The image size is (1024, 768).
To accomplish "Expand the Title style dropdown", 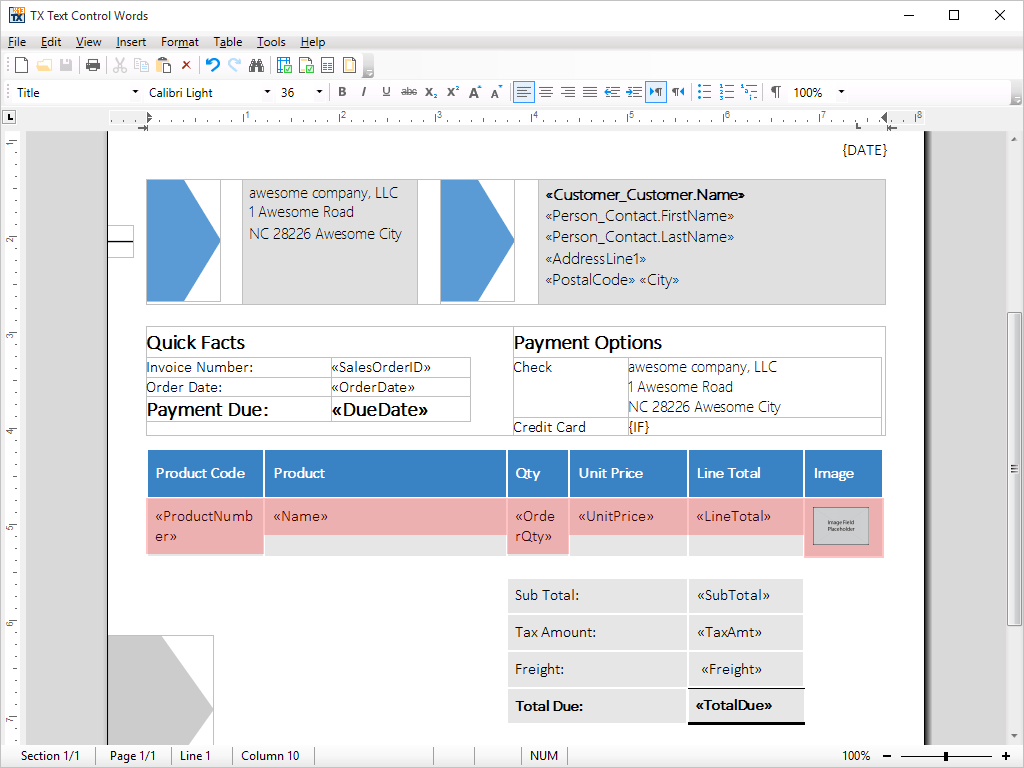I will [x=136, y=92].
